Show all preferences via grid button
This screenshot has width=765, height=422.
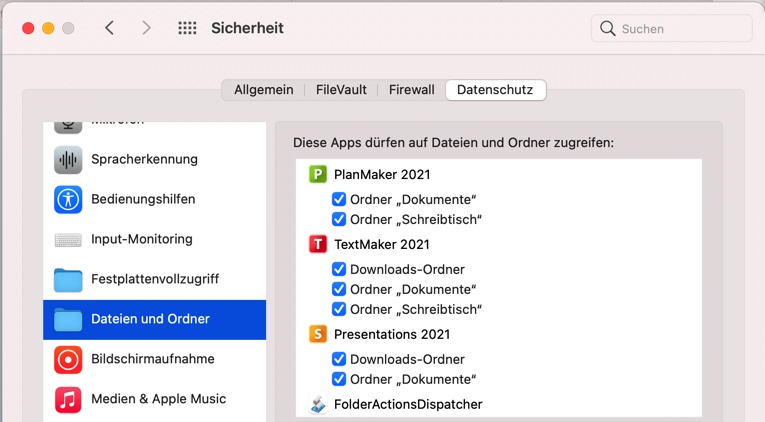pyautogui.click(x=187, y=28)
